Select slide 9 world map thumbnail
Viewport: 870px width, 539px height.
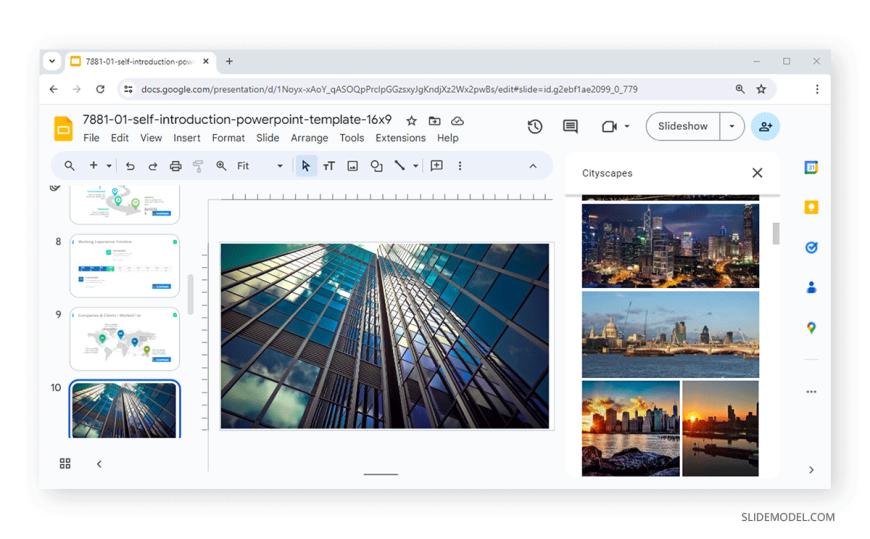coord(124,339)
